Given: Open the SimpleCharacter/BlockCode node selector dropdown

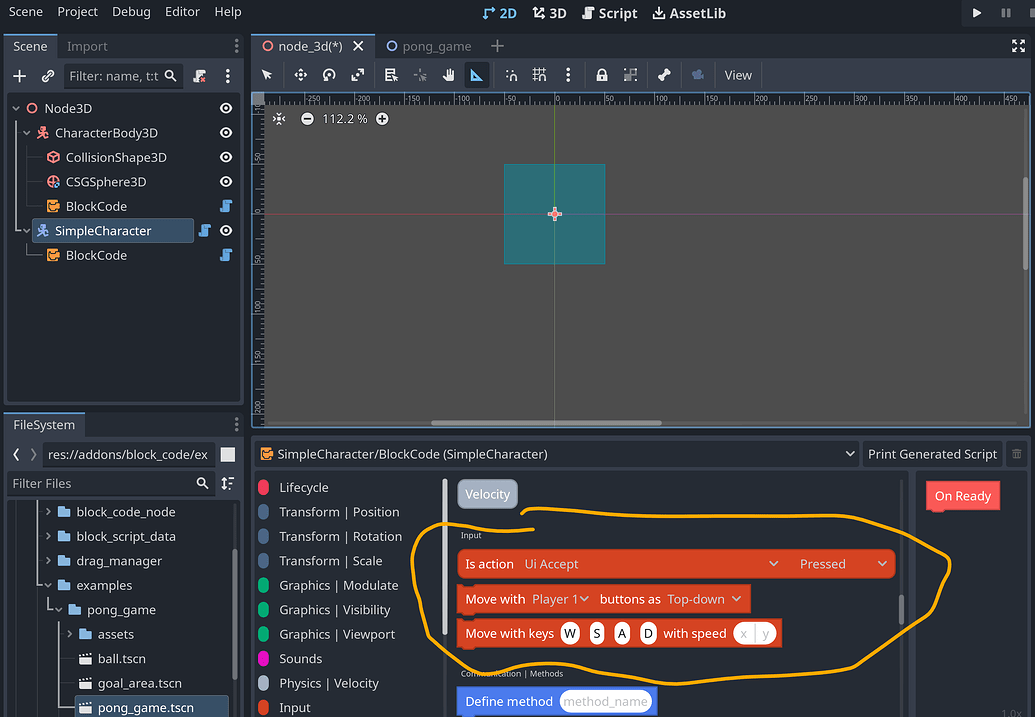Looking at the screenshot, I should click(x=556, y=454).
